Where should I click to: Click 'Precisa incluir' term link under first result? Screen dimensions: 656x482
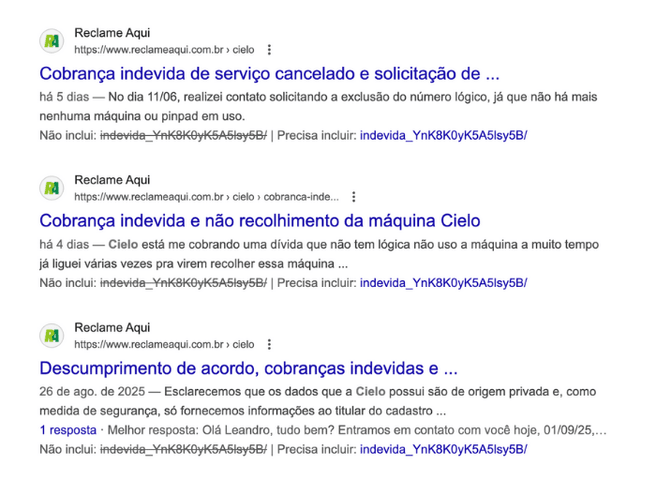pos(443,136)
